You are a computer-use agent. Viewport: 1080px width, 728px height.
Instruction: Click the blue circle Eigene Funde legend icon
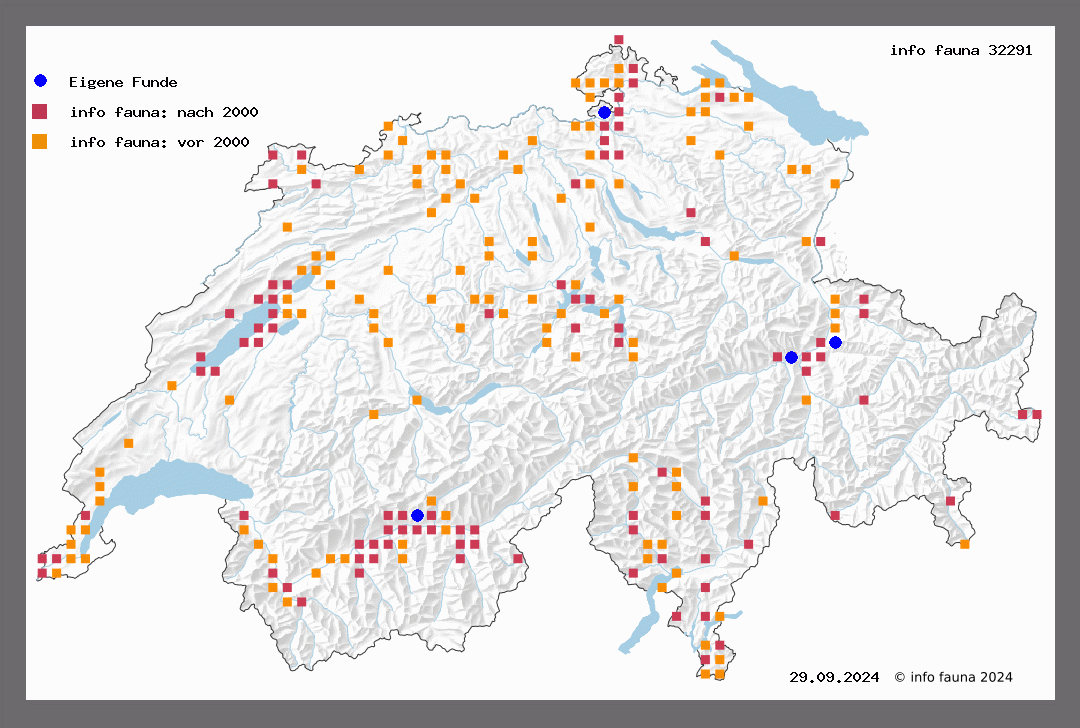pos(40,81)
